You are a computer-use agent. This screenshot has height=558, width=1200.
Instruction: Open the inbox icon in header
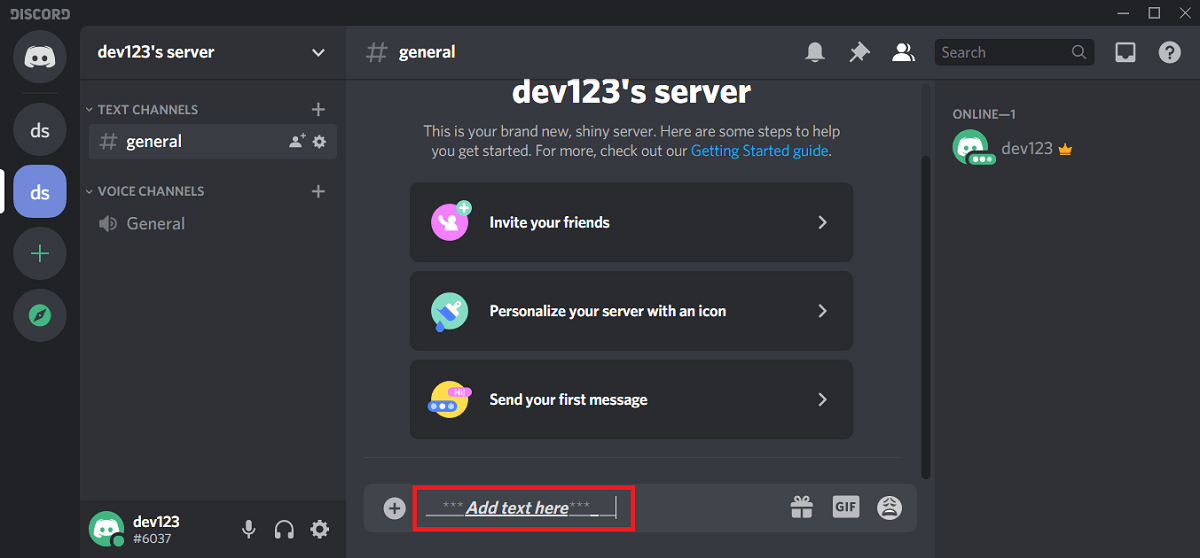(1125, 53)
